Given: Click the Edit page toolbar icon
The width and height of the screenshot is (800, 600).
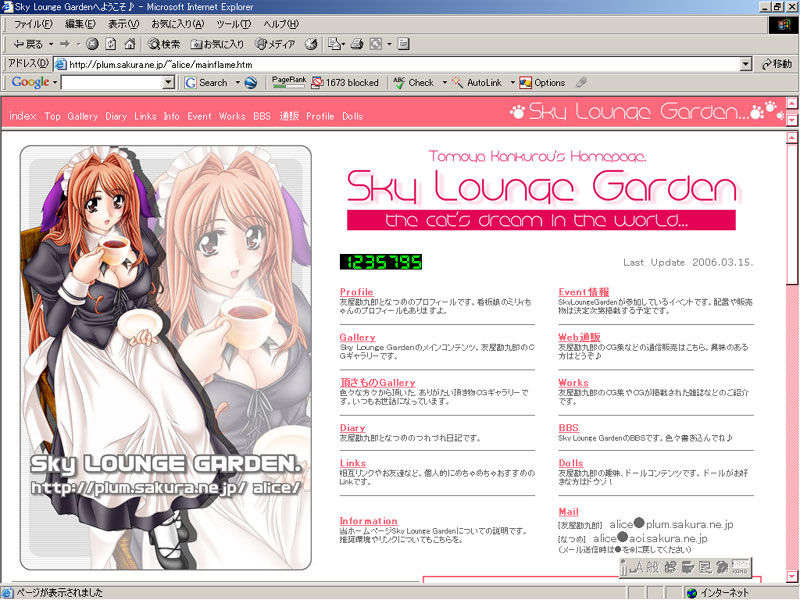Looking at the screenshot, I should (x=376, y=44).
